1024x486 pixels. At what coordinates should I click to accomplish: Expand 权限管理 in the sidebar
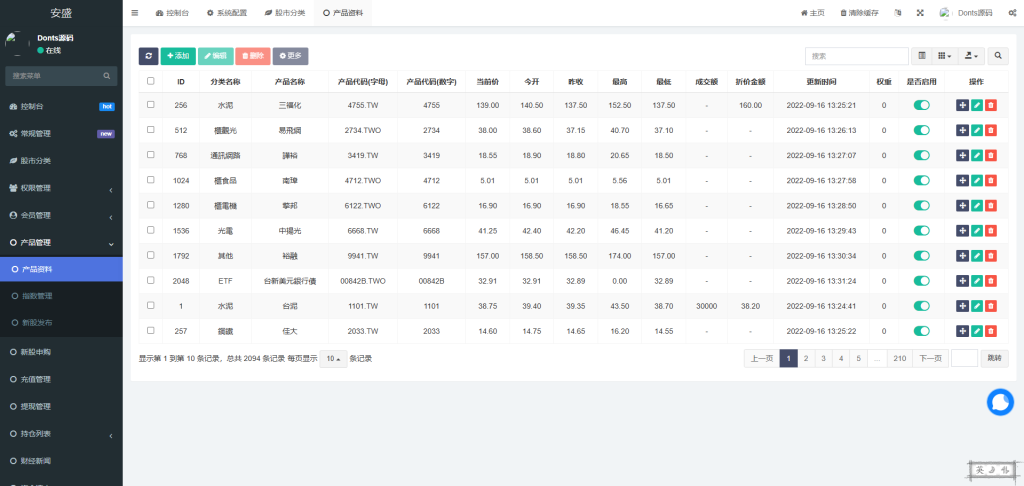(60, 188)
